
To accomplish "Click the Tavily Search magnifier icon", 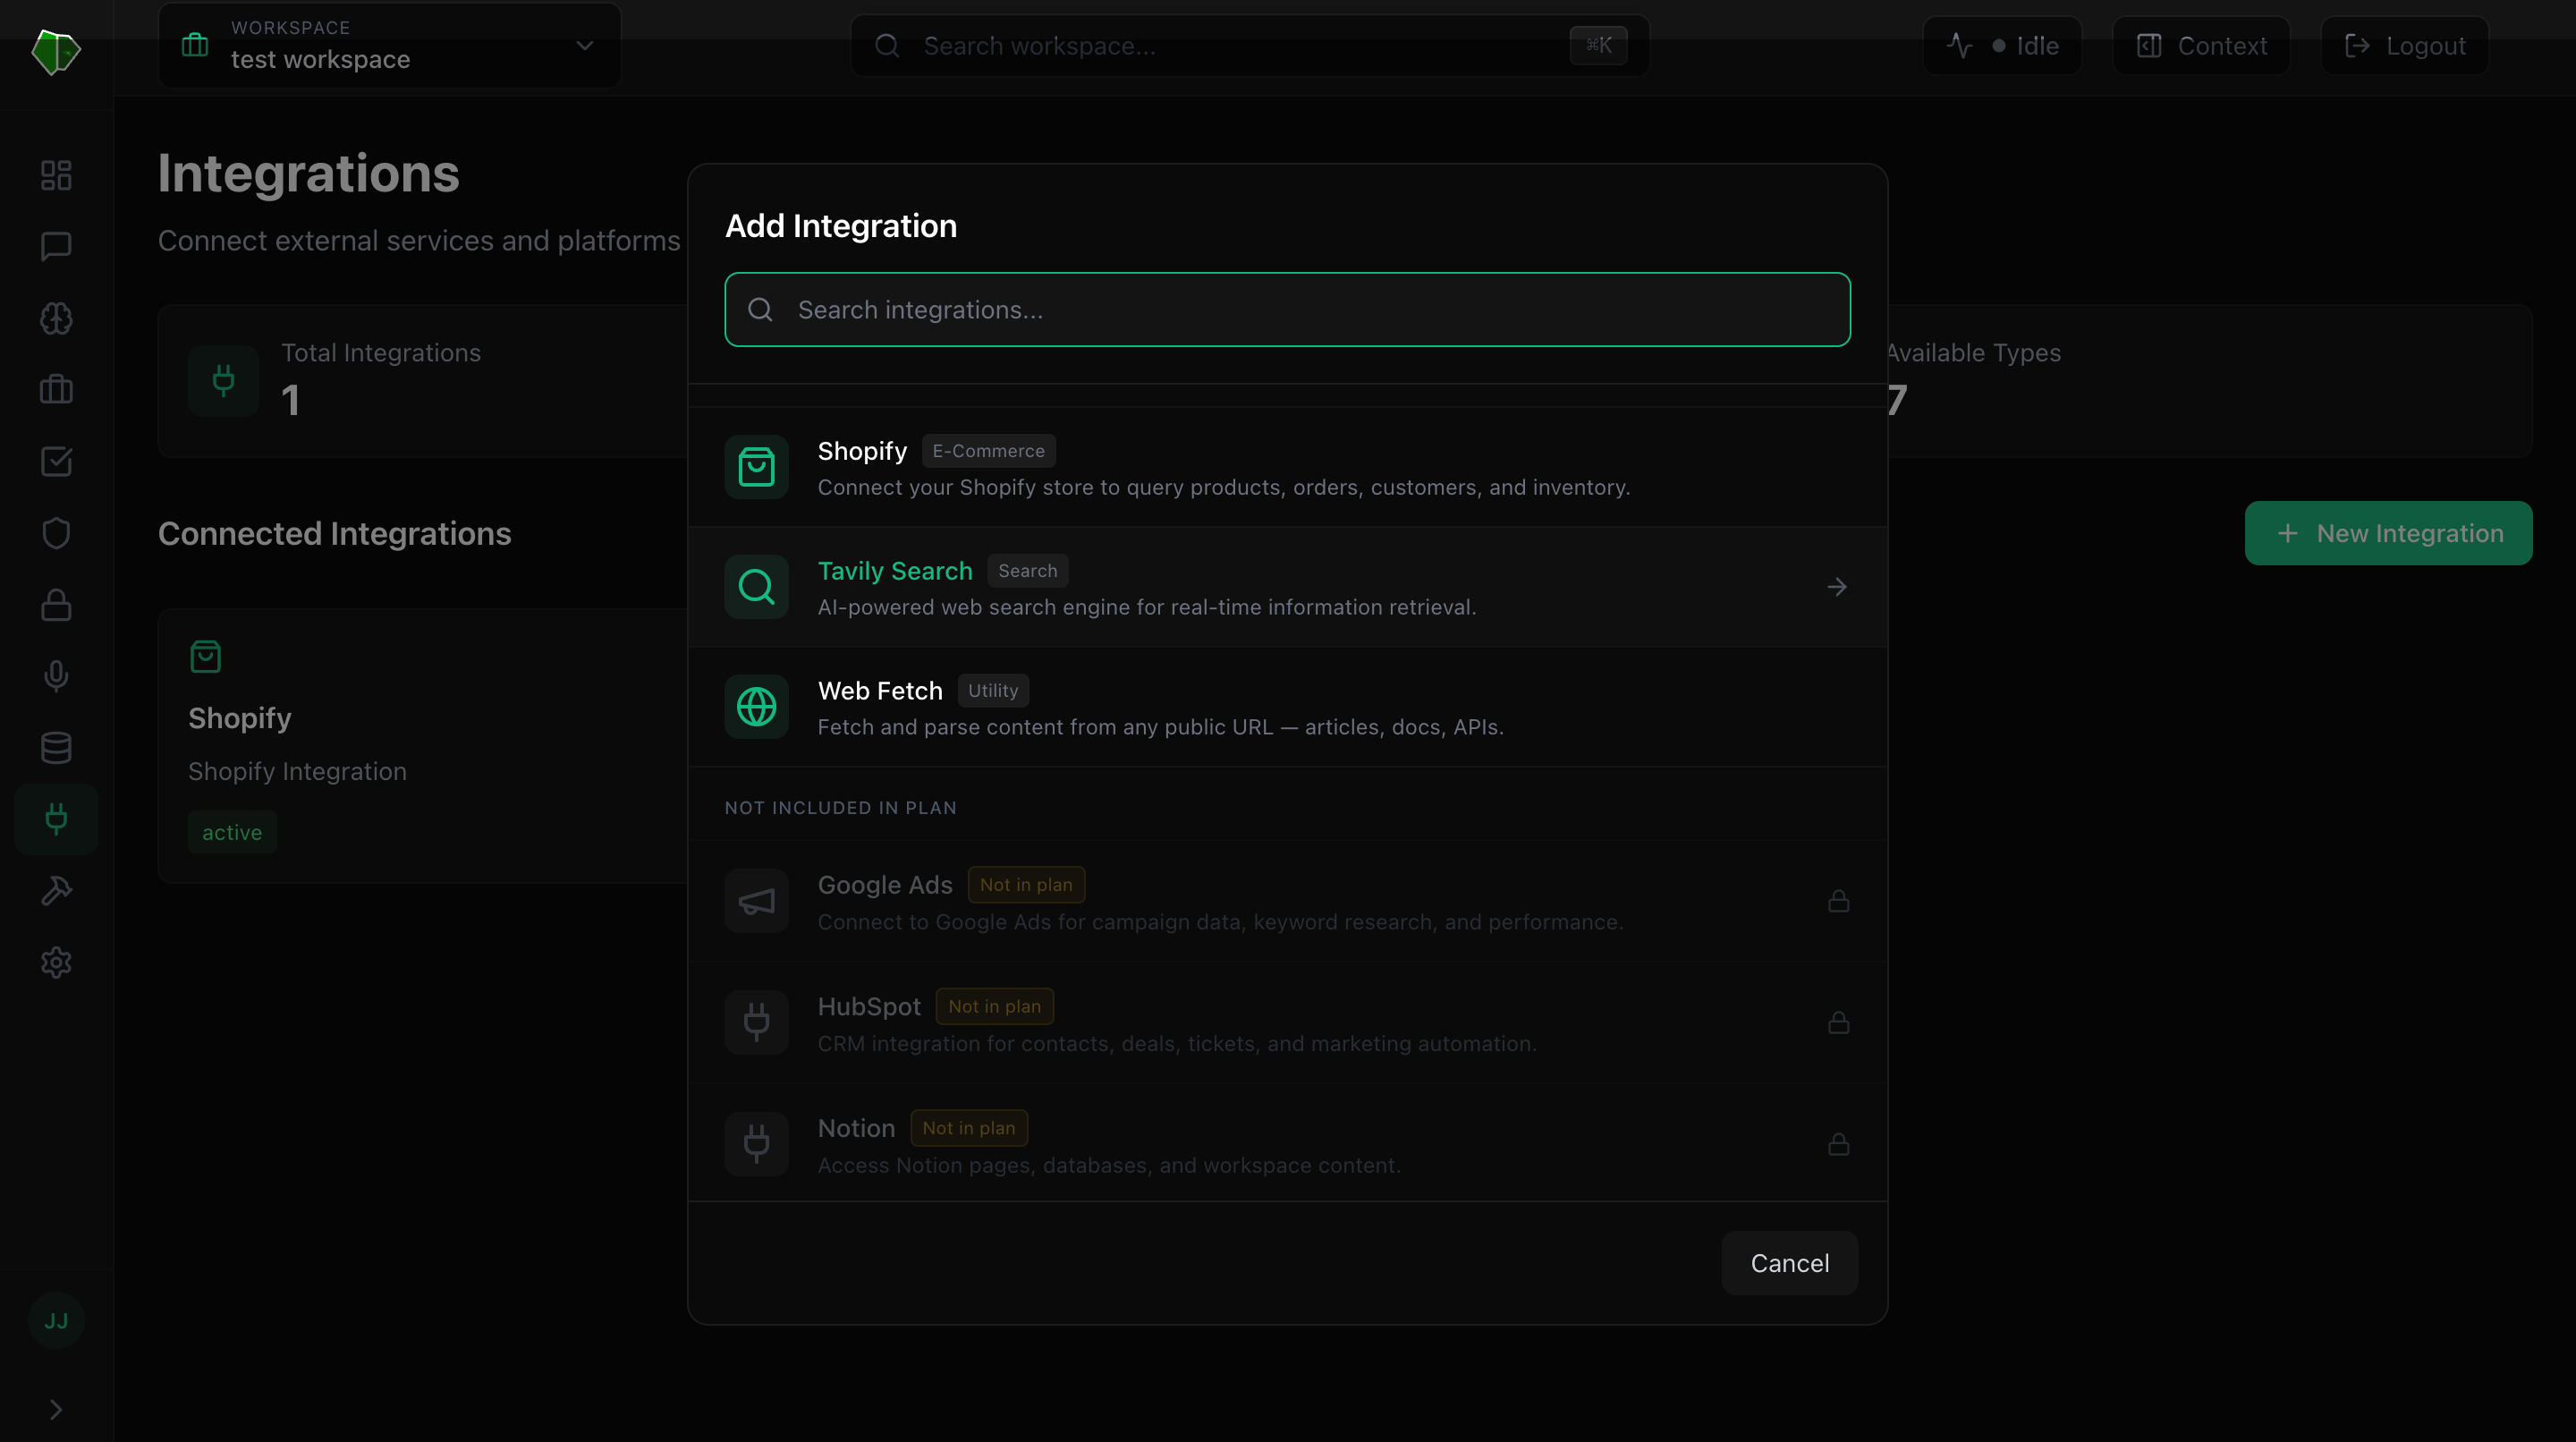I will click(x=756, y=587).
